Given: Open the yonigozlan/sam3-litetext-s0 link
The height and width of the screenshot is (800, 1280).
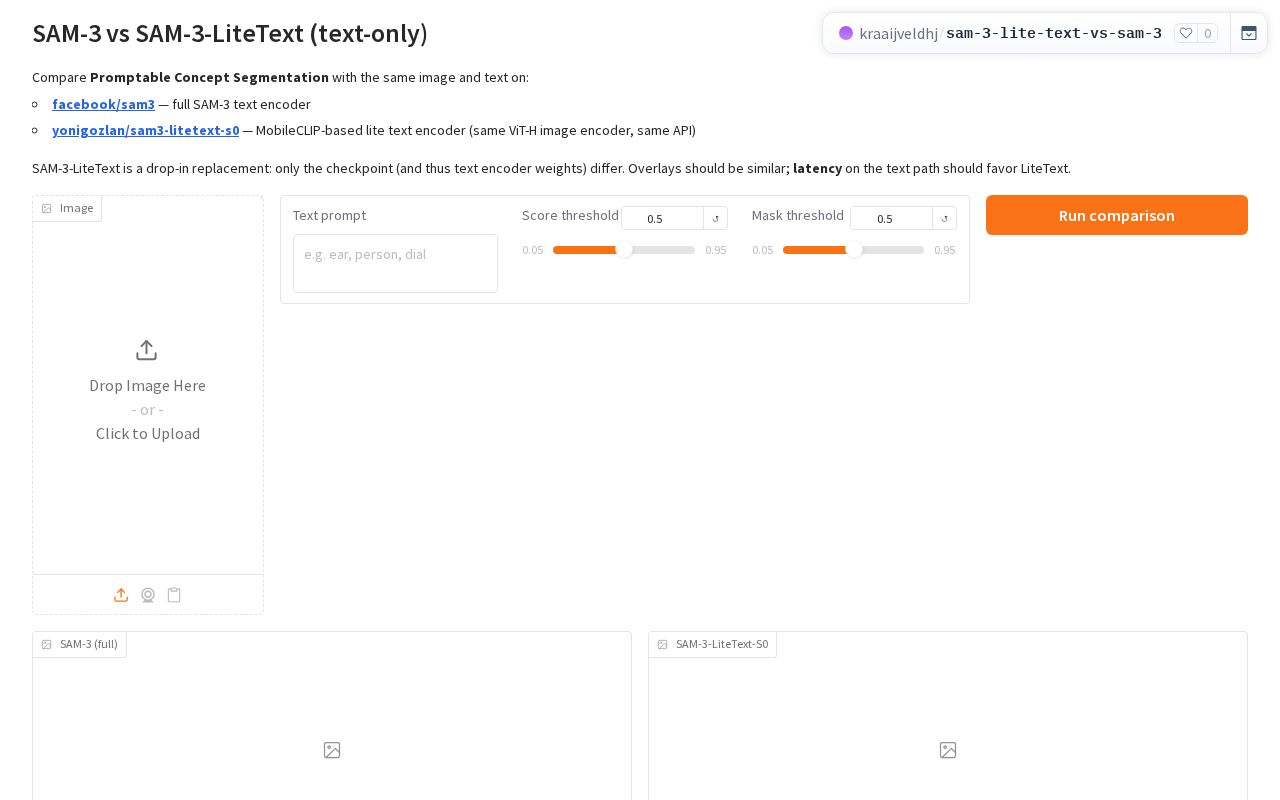Looking at the screenshot, I should coord(145,130).
